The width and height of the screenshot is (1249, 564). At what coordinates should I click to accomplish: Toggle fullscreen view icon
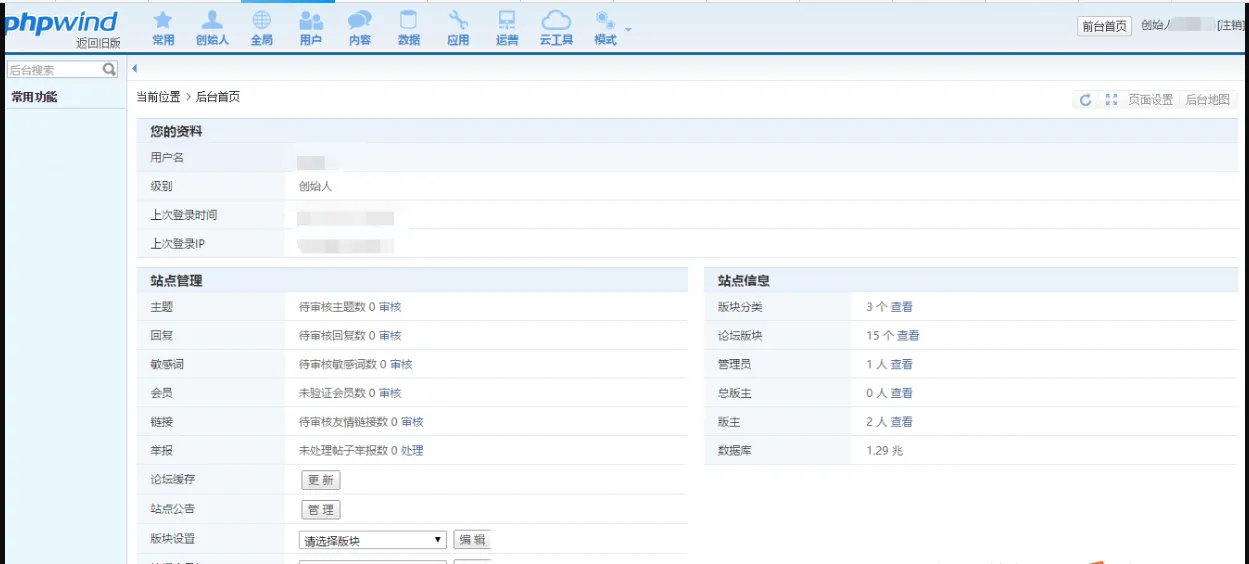[1111, 100]
